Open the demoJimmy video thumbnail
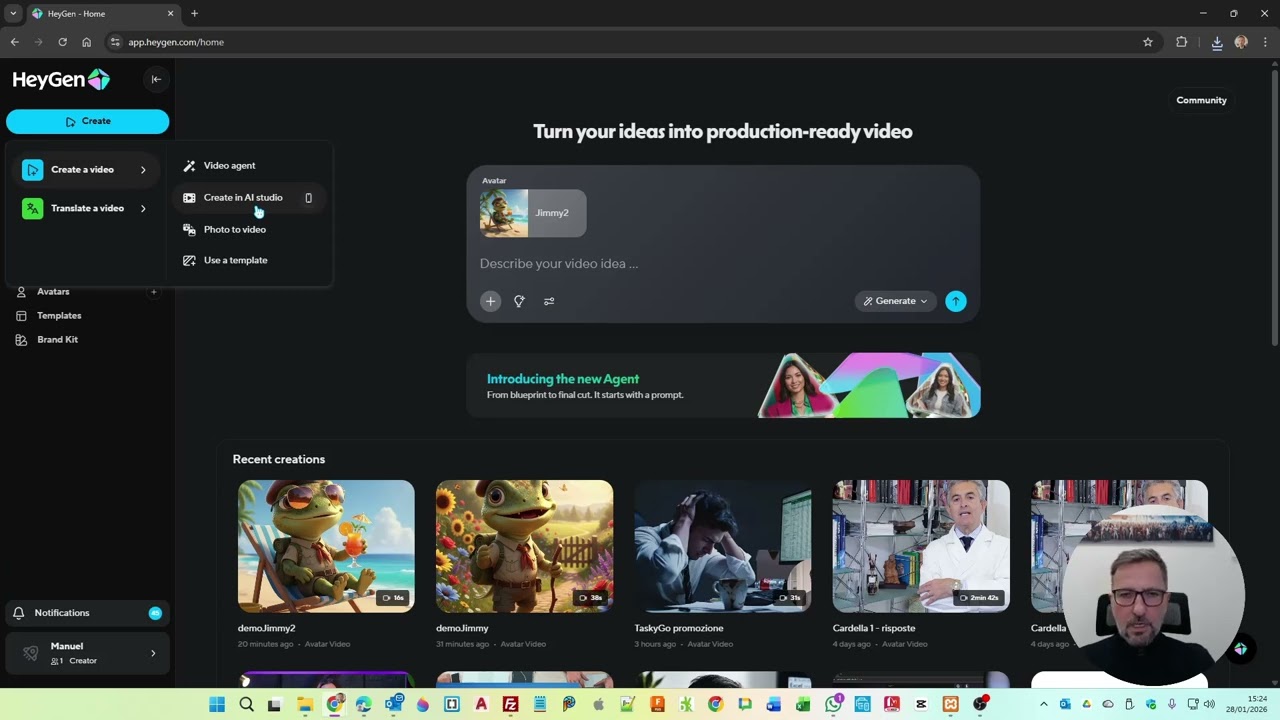This screenshot has height=720, width=1280. (x=524, y=546)
